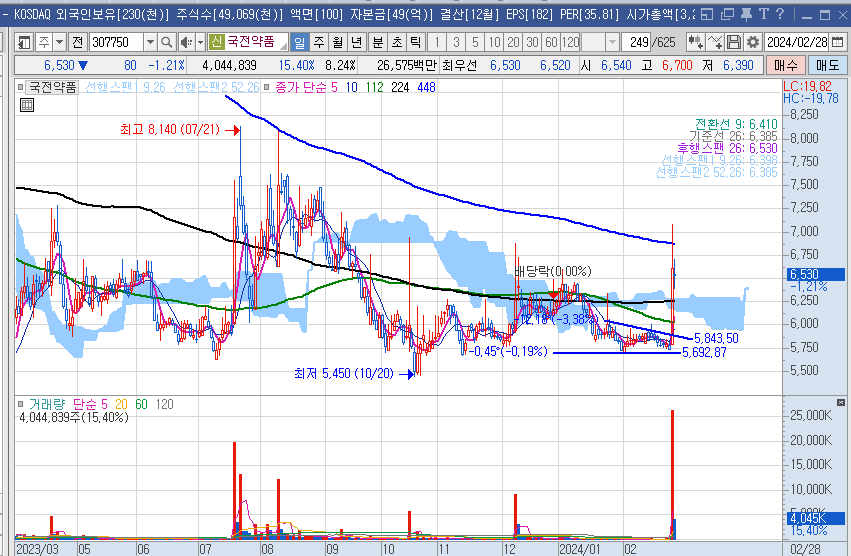Click the add candlestick chart icon
The image size is (851, 556).
coord(695,42)
